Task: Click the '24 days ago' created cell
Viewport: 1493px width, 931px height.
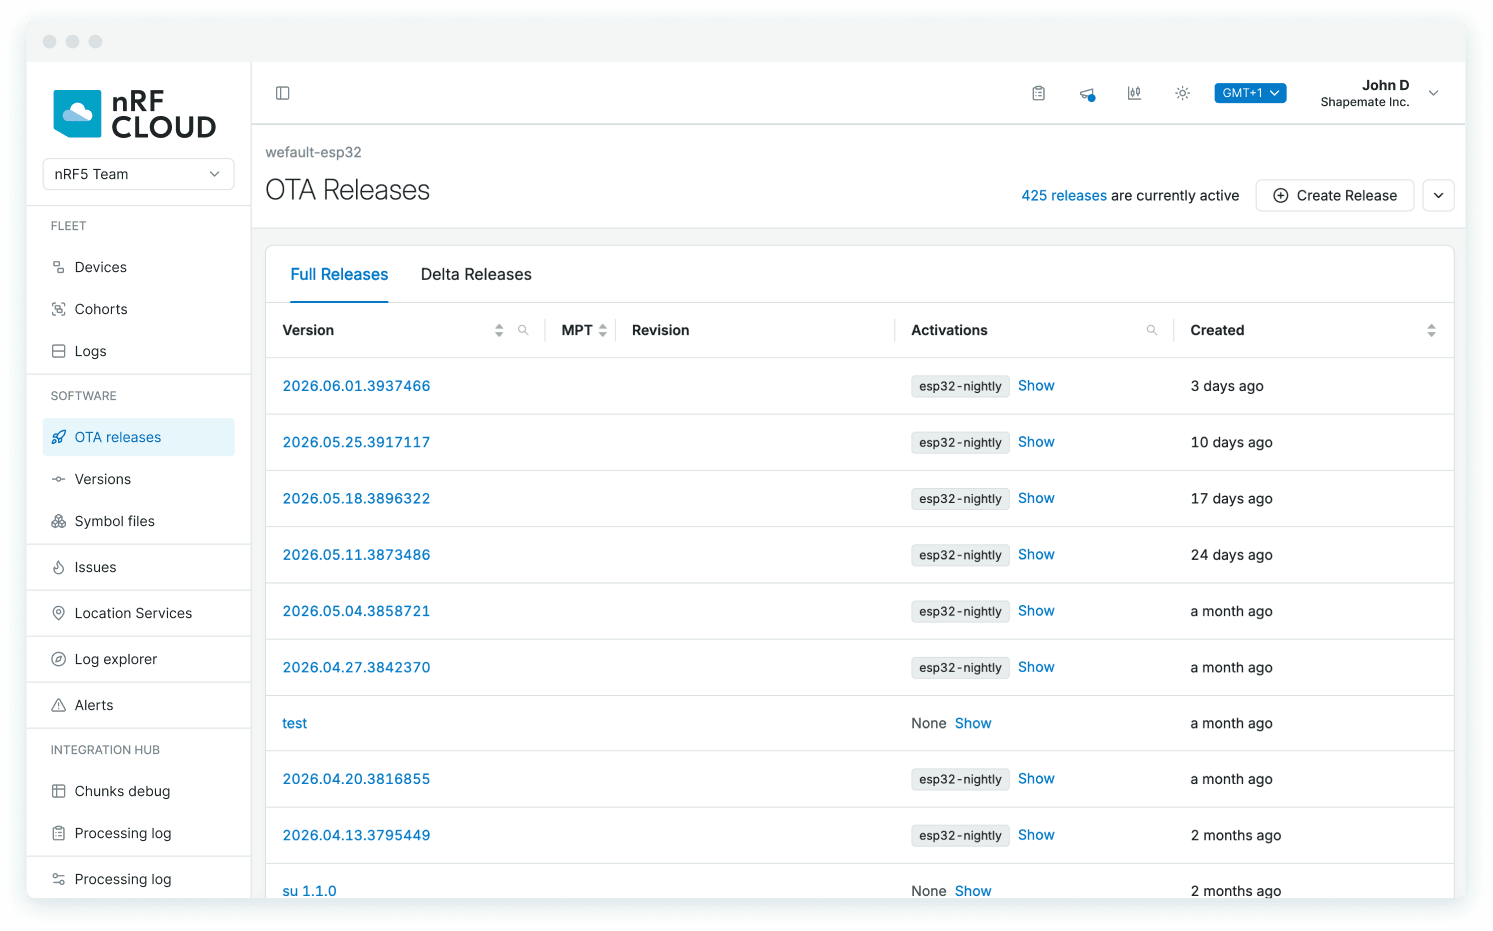Action: 1231,555
